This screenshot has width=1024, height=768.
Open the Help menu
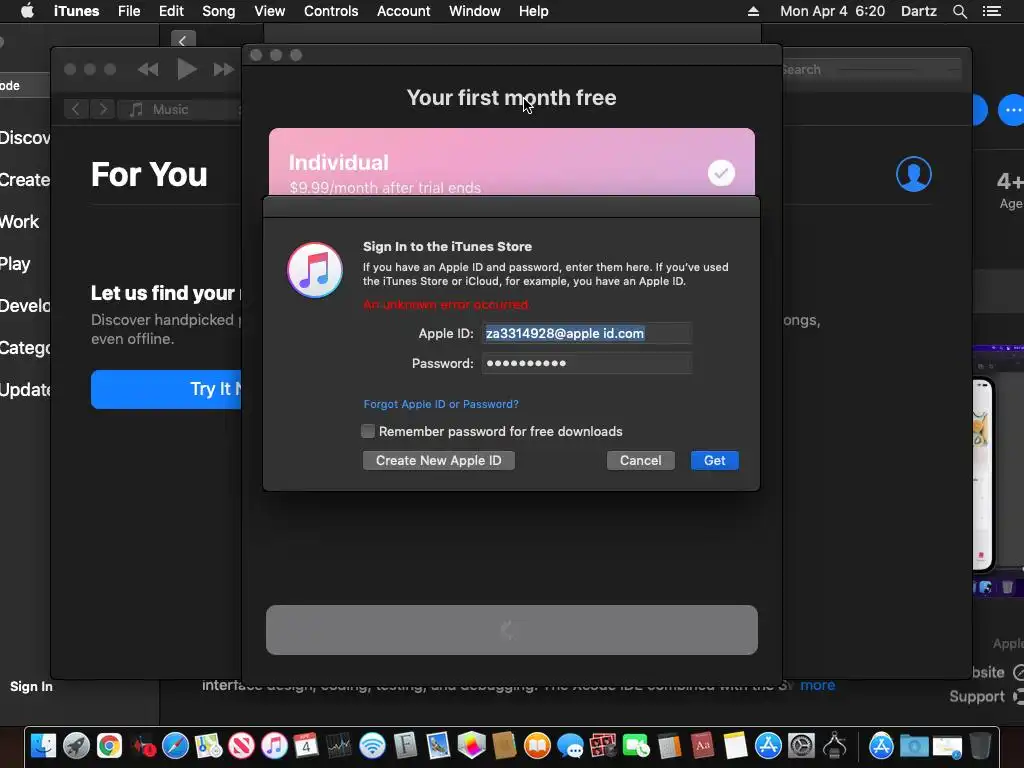(533, 11)
